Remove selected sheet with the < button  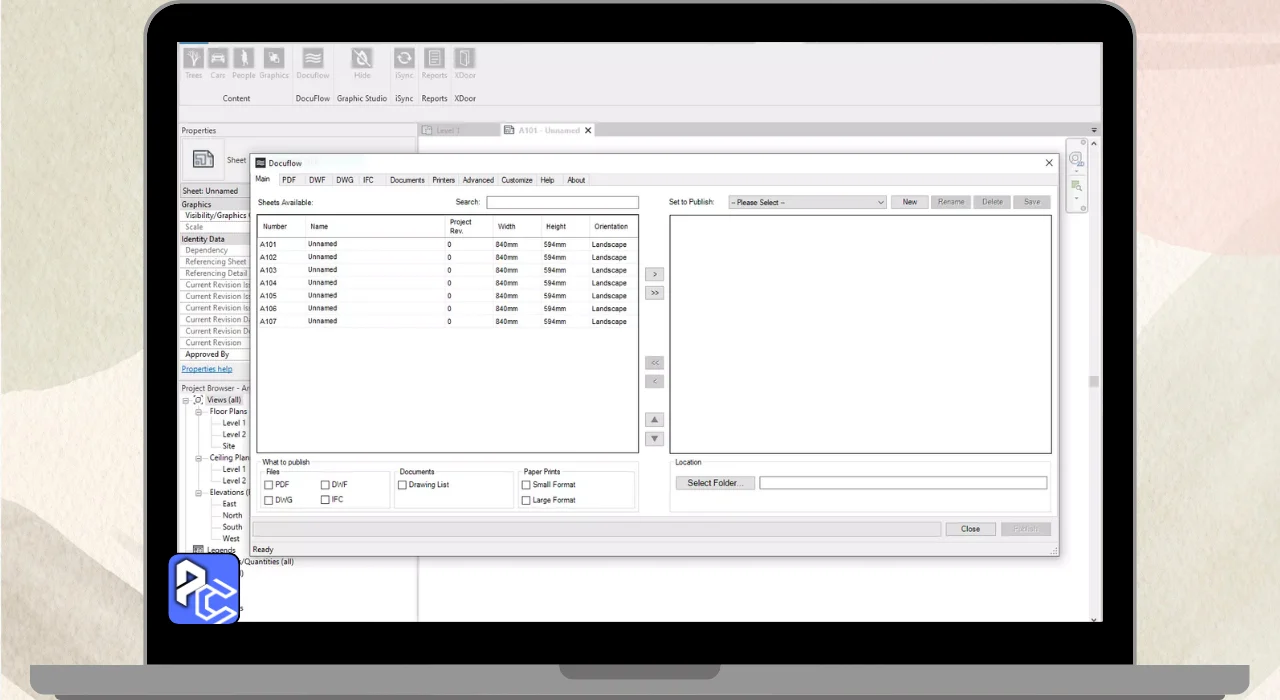click(x=655, y=381)
